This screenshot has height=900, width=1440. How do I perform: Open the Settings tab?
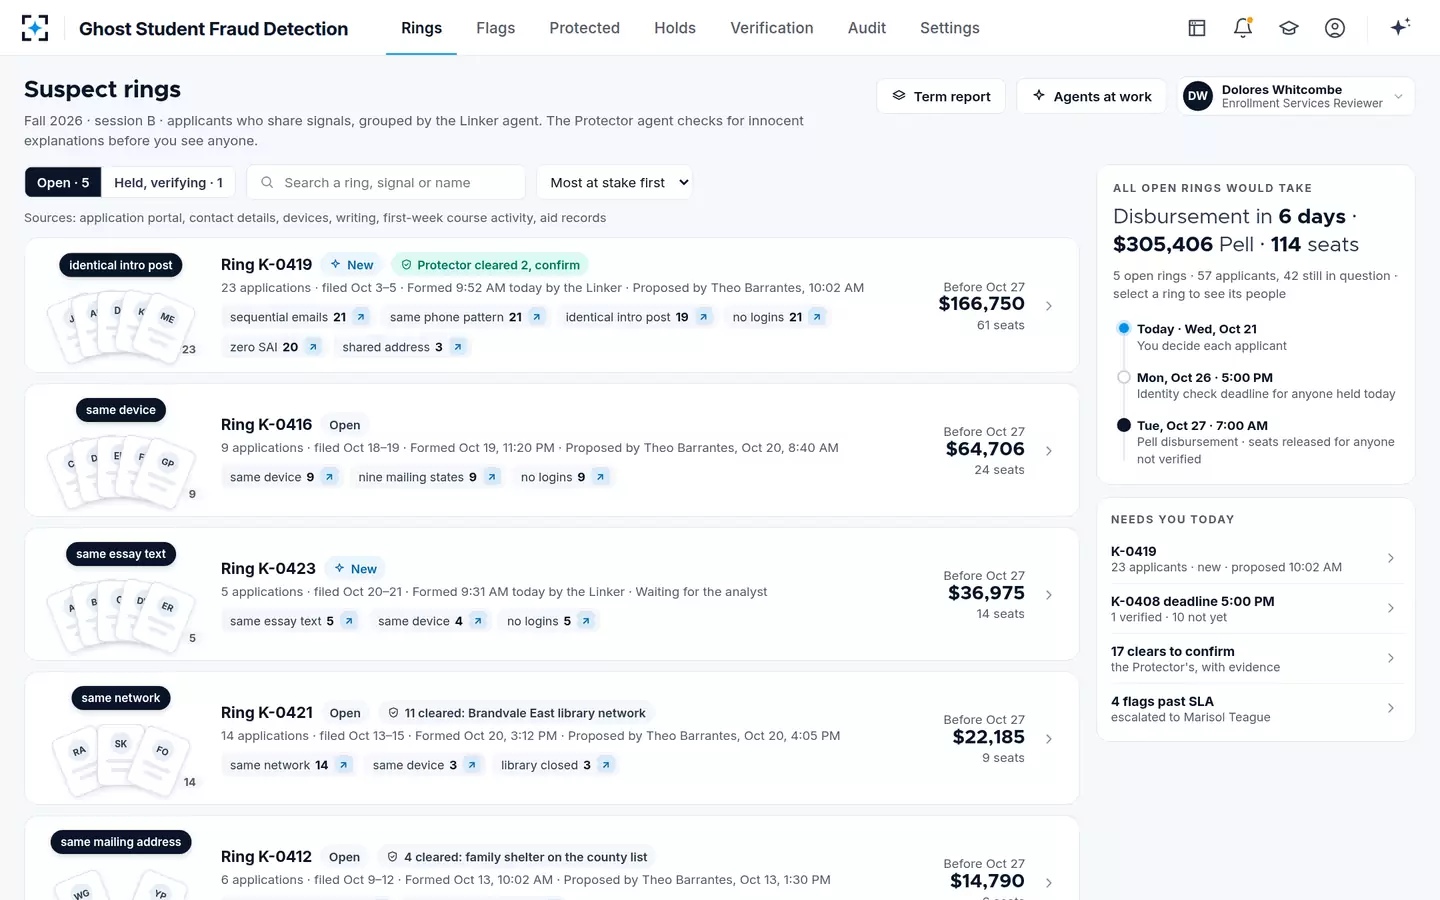[x=950, y=28]
